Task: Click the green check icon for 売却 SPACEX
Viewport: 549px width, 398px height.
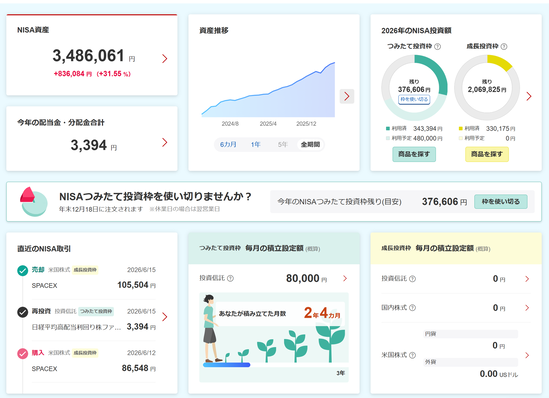Action: point(23,271)
